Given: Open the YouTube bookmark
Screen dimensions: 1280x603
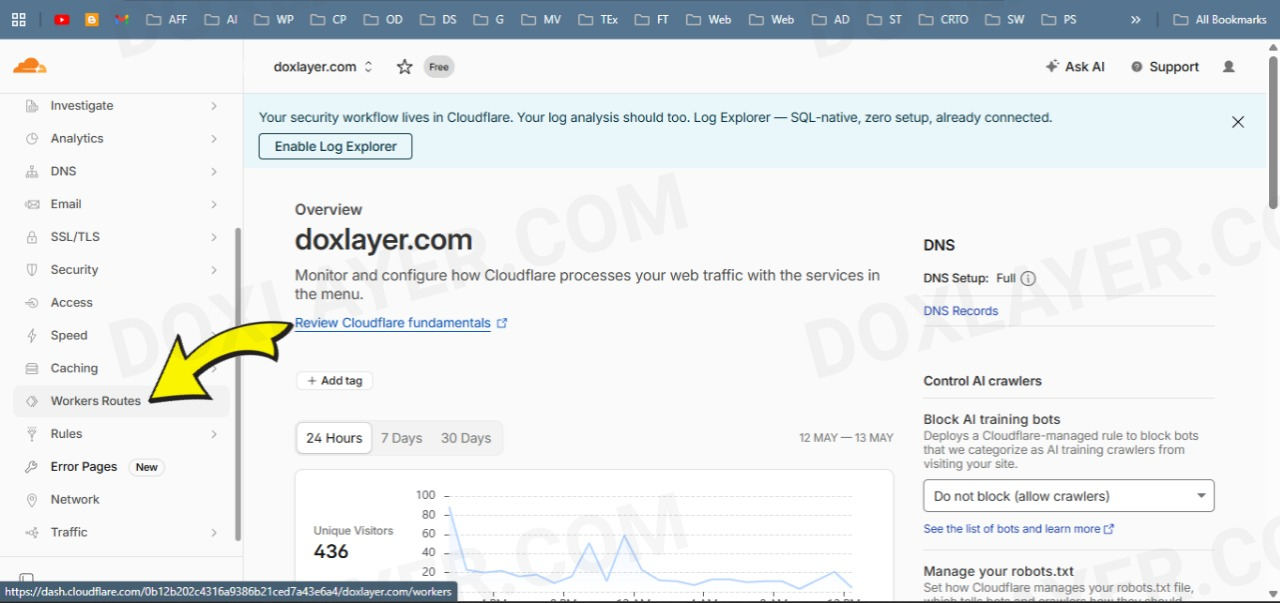Looking at the screenshot, I should (62, 19).
